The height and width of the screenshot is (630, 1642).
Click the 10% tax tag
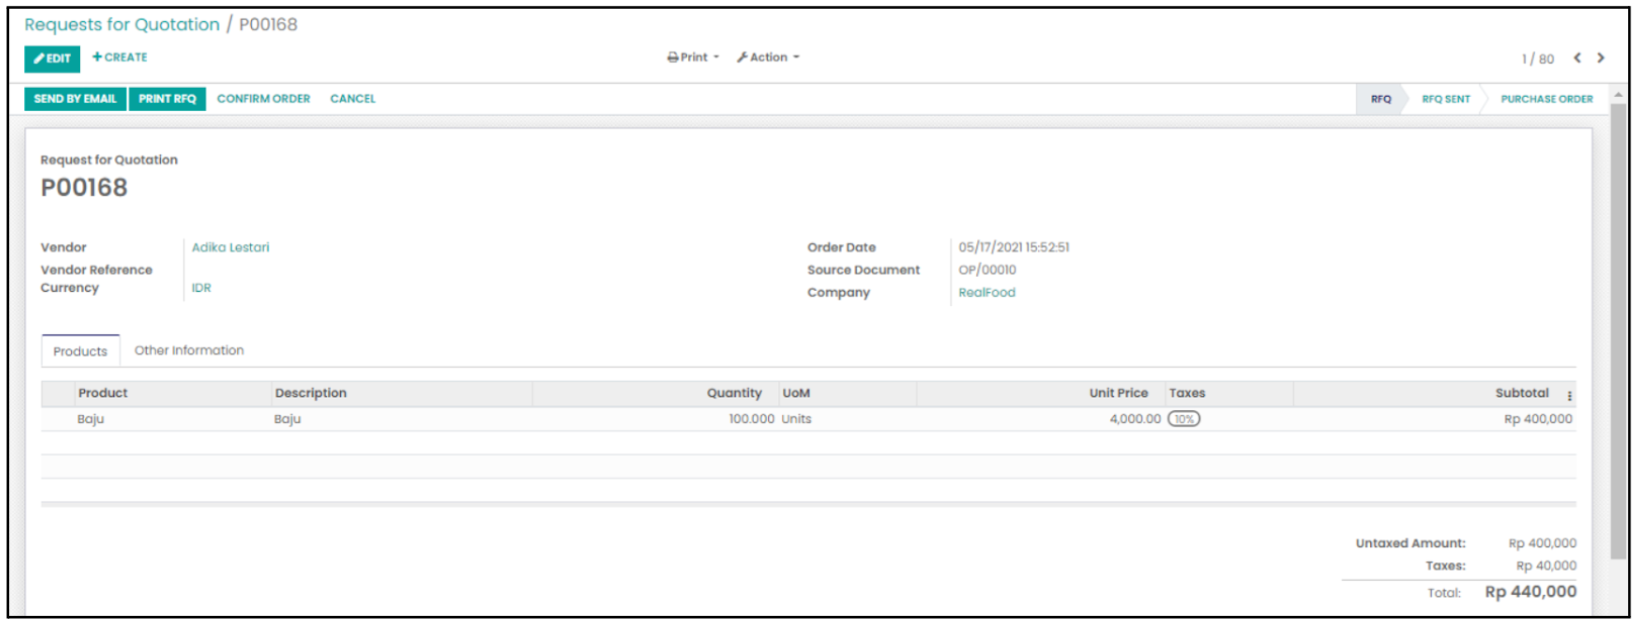[x=1184, y=419]
